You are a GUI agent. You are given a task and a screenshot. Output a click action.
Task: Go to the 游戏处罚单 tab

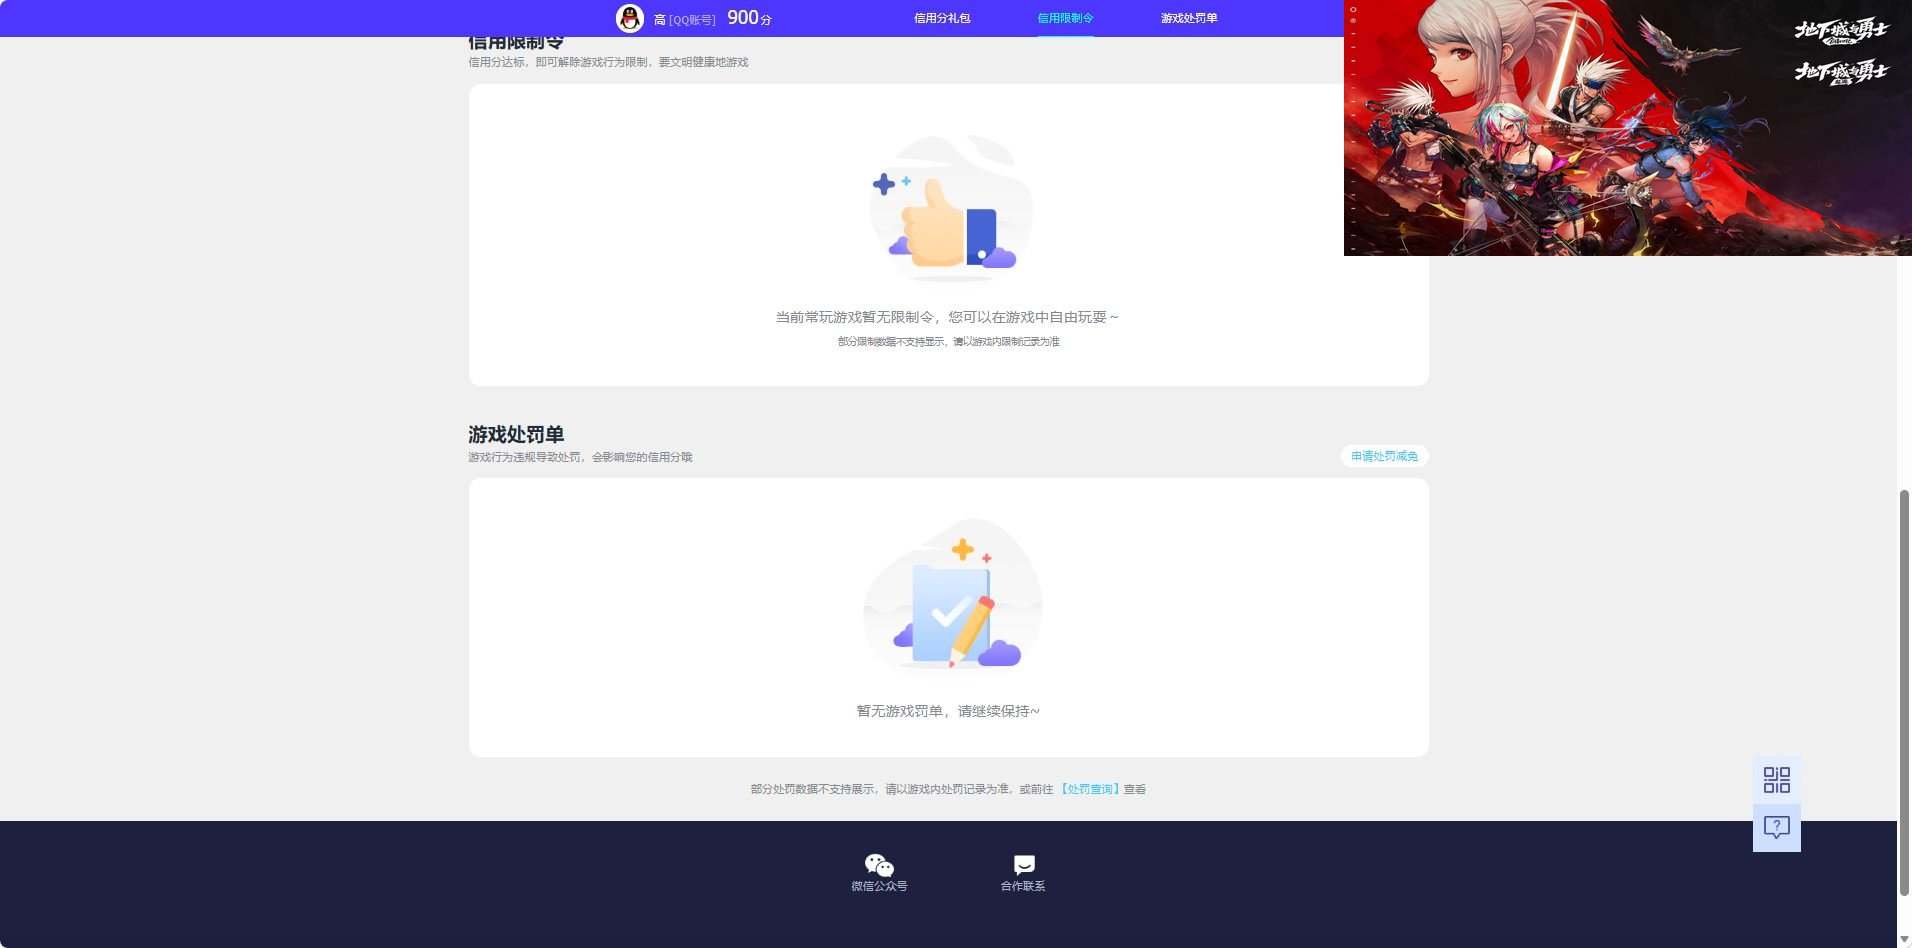(x=1189, y=18)
